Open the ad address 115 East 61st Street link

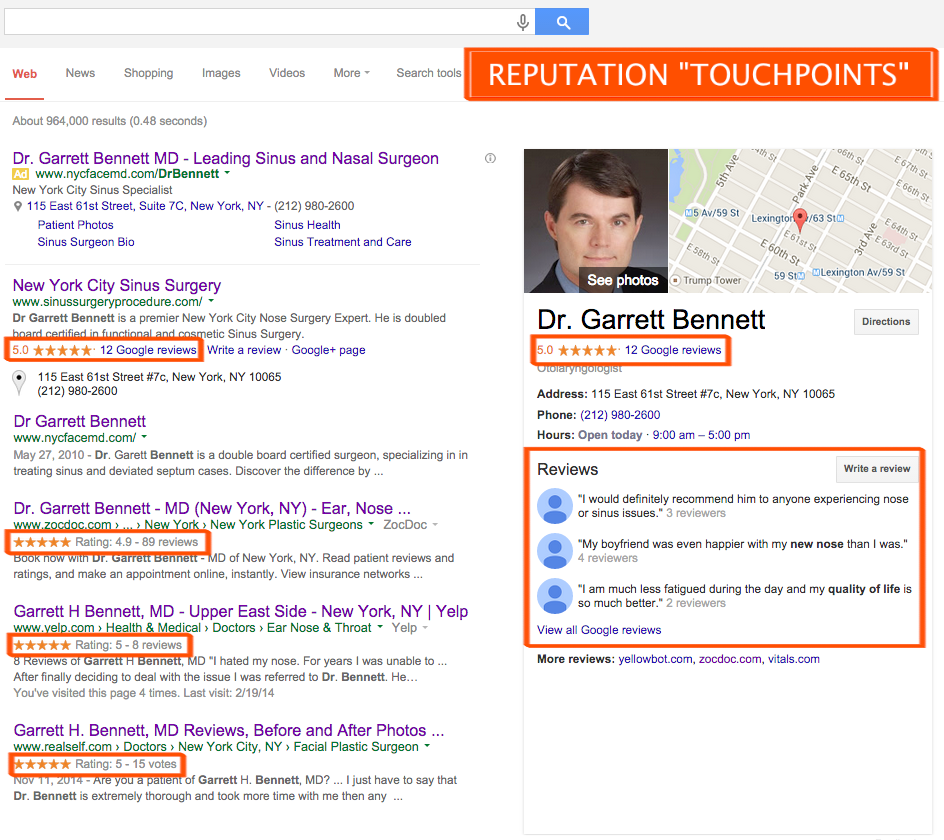coord(145,206)
